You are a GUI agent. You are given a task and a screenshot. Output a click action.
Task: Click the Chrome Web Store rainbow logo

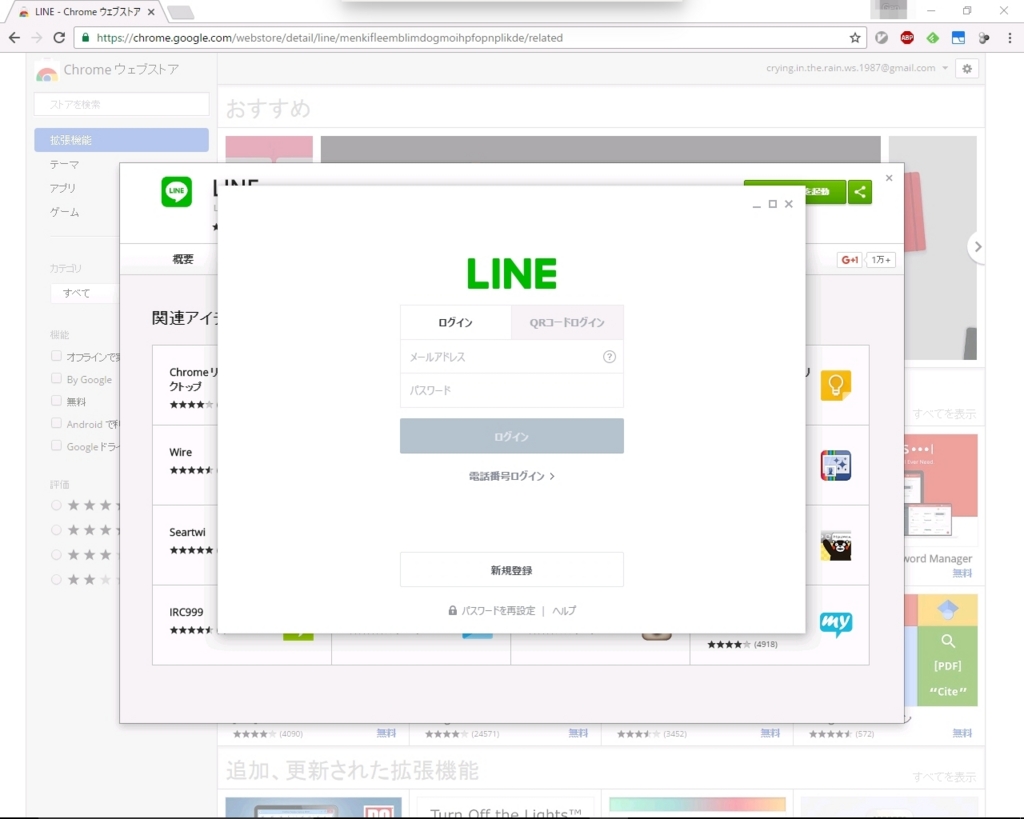click(x=46, y=71)
